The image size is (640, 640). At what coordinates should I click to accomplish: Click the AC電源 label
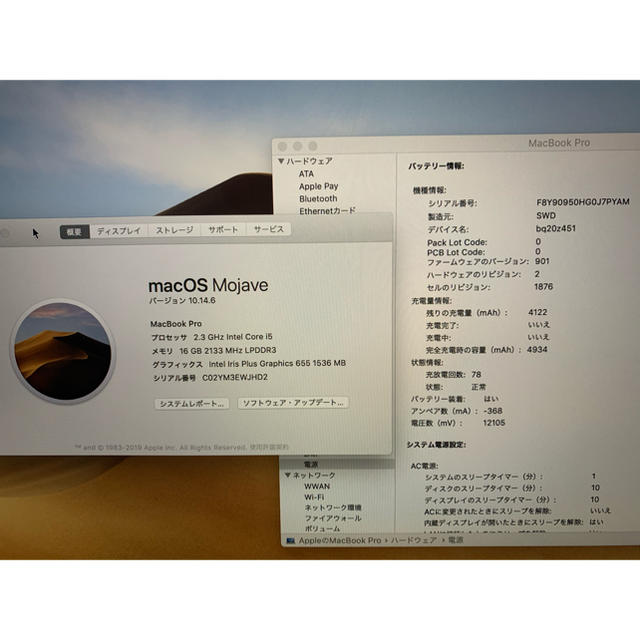point(424,466)
